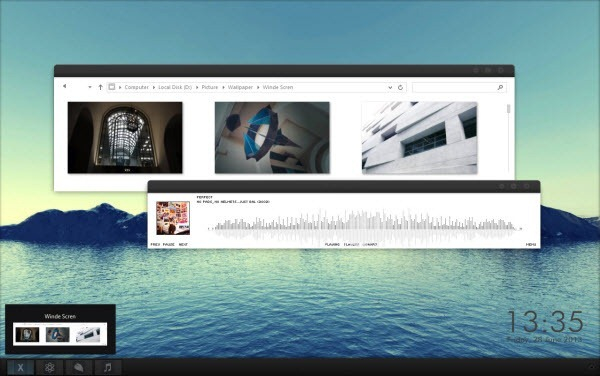The image size is (600, 376).
Task: Click the middle of the waveform seekbar
Action: pyautogui.click(x=365, y=228)
